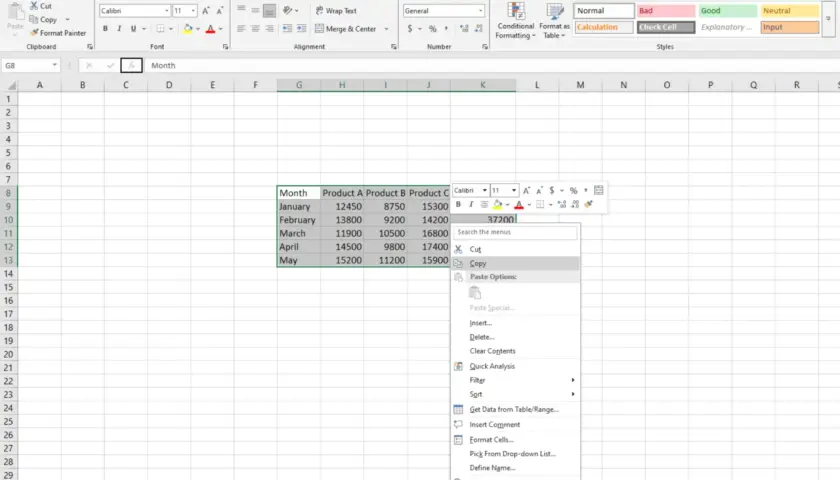The width and height of the screenshot is (840, 480).
Task: Click Increase Indent in the ribbon
Action: (x=302, y=28)
